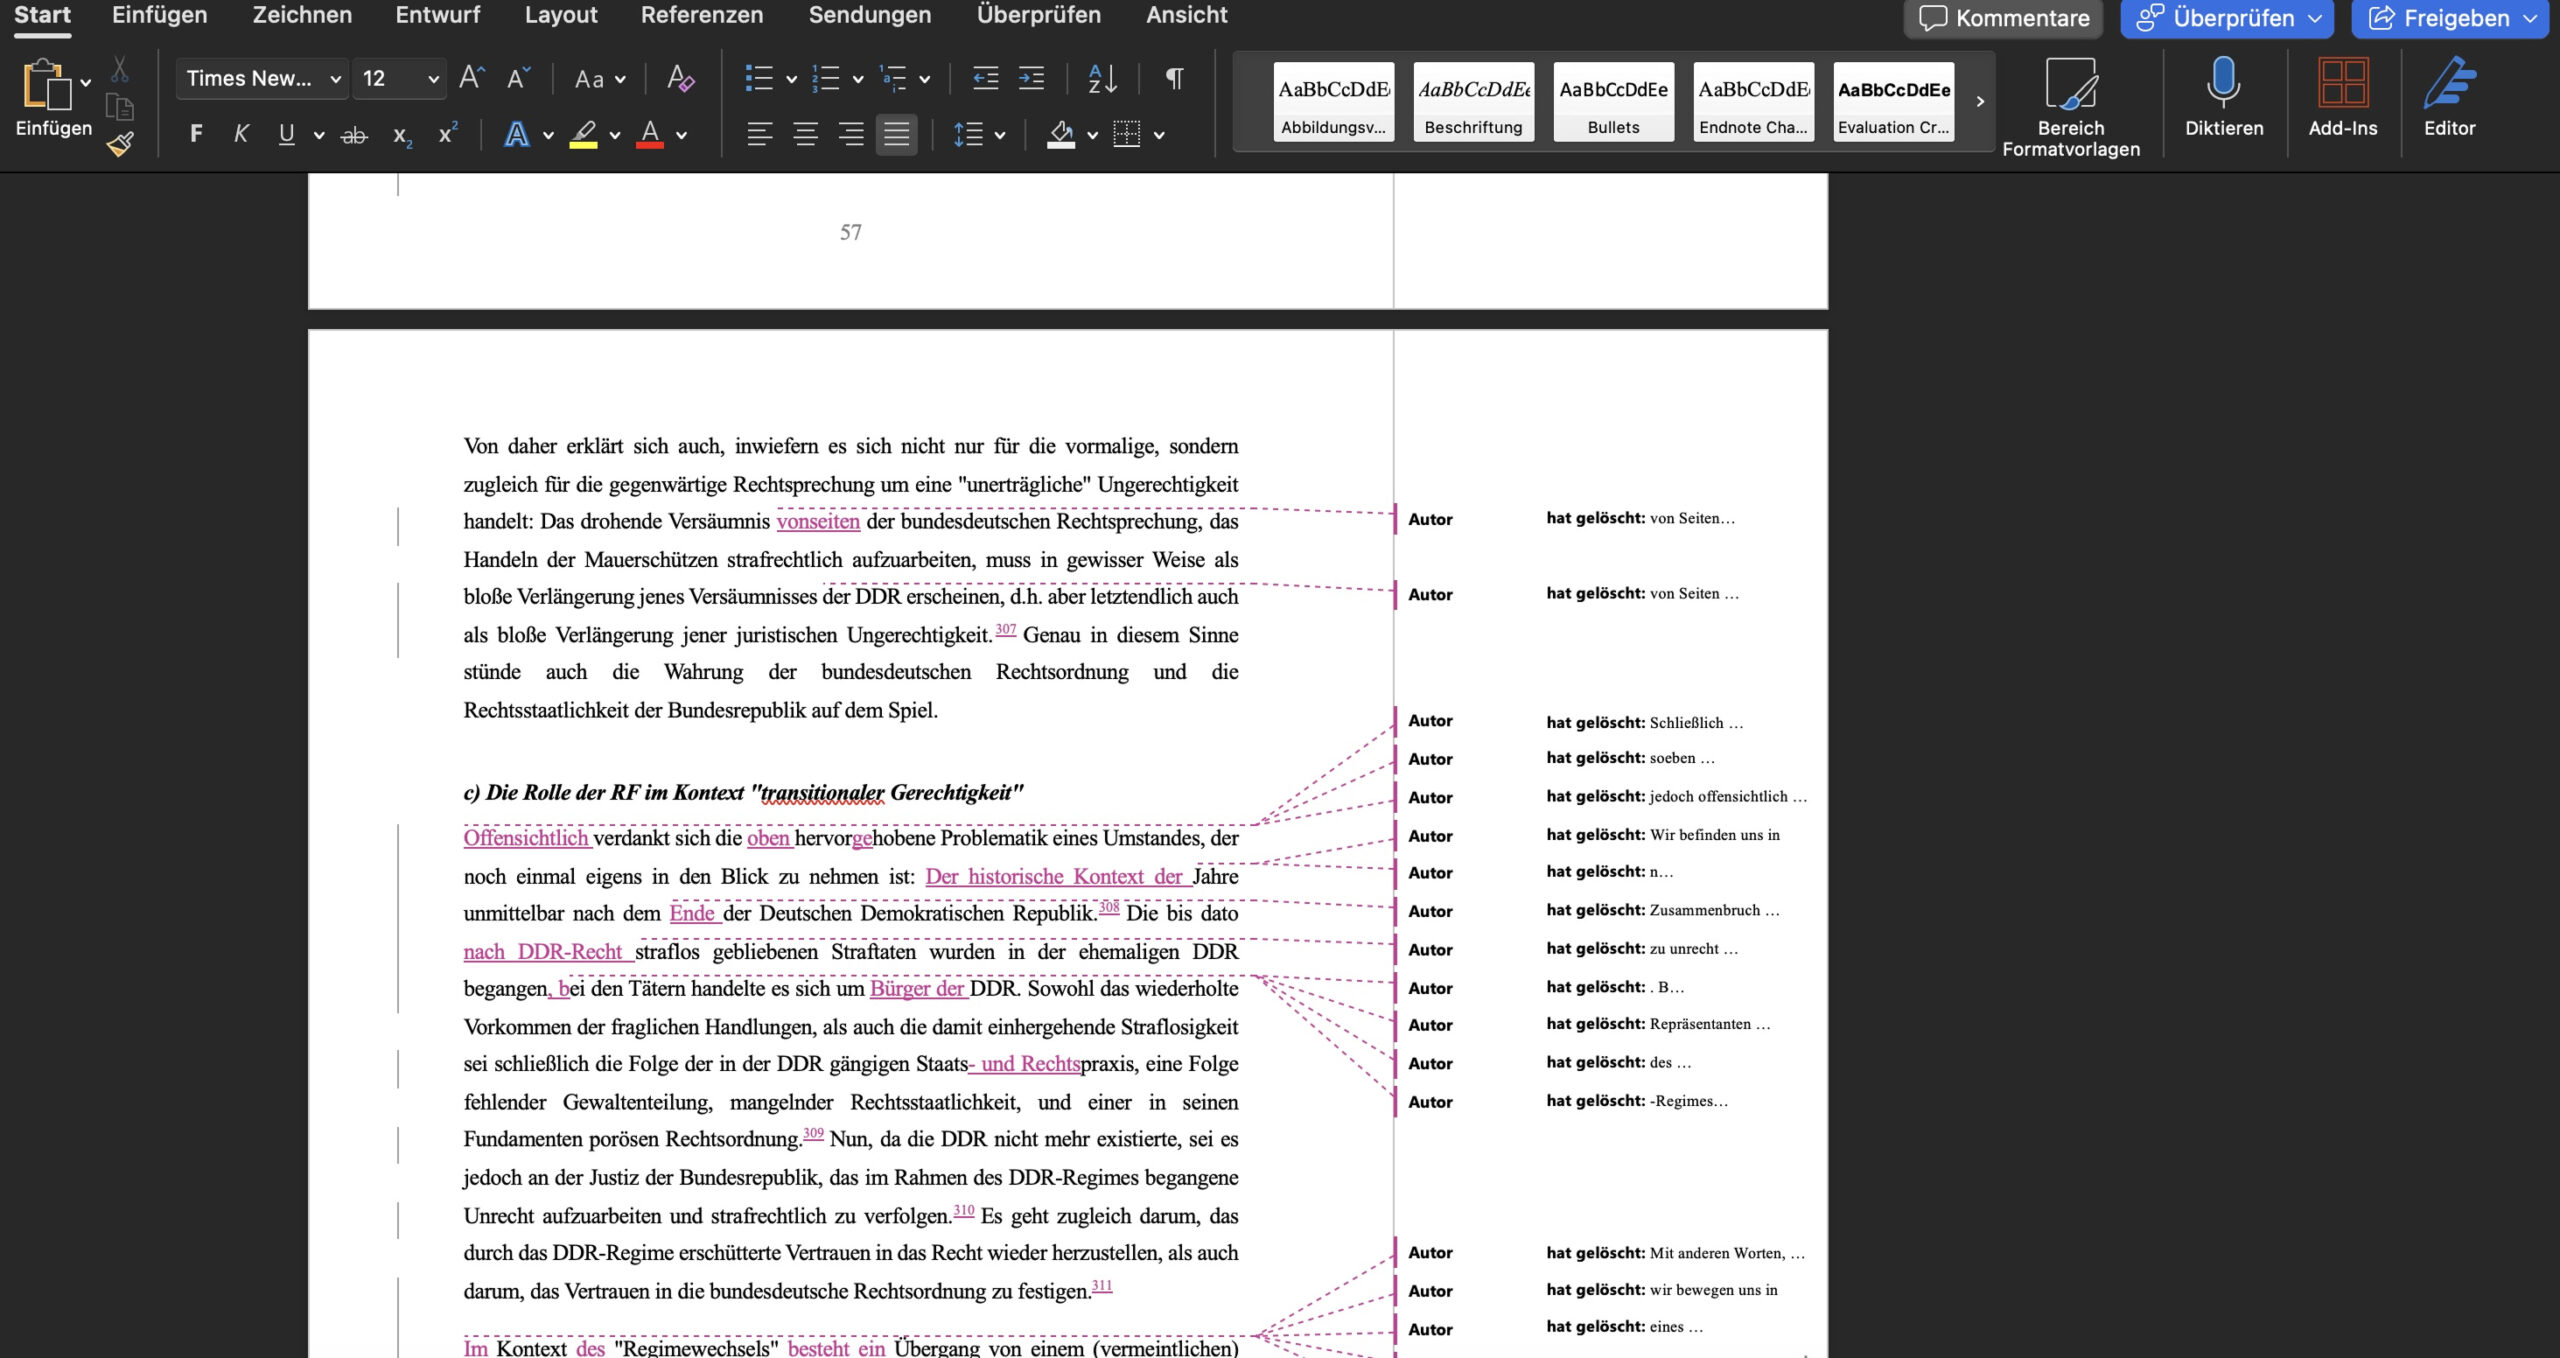Open the Diktieren dictation tool
The width and height of the screenshot is (2560, 1358).
coord(2223,100)
